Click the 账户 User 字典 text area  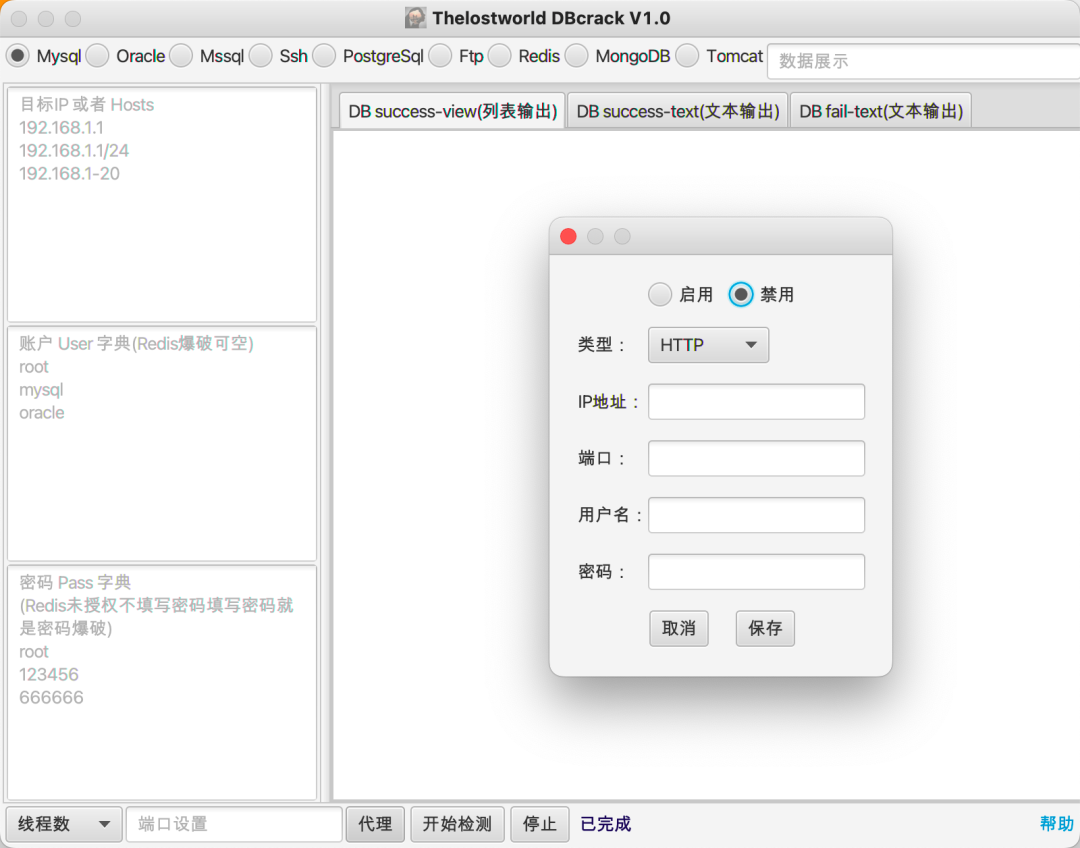pyautogui.click(x=162, y=444)
